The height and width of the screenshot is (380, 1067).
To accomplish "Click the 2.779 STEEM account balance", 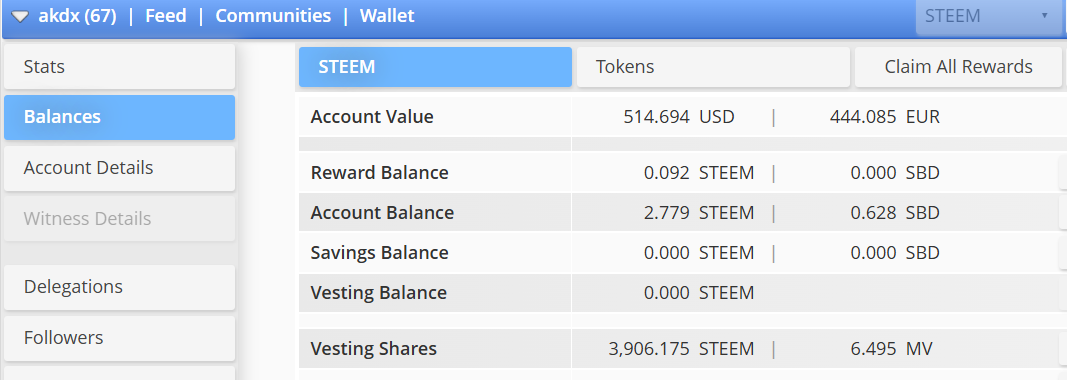I will click(699, 213).
